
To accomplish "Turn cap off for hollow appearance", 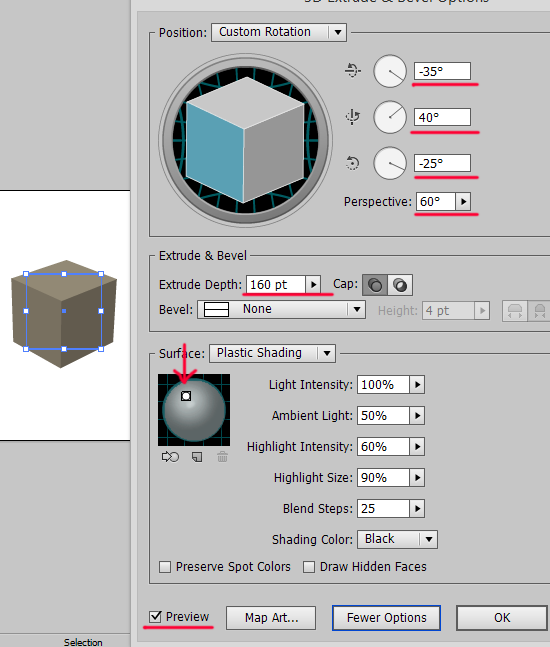I will 400,285.
